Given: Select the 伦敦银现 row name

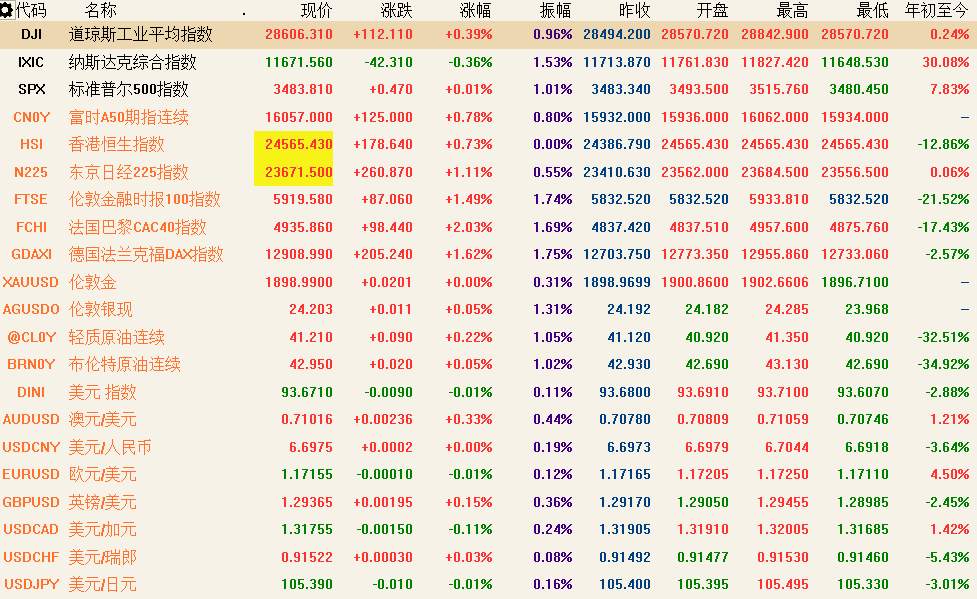Looking at the screenshot, I should (100, 309).
